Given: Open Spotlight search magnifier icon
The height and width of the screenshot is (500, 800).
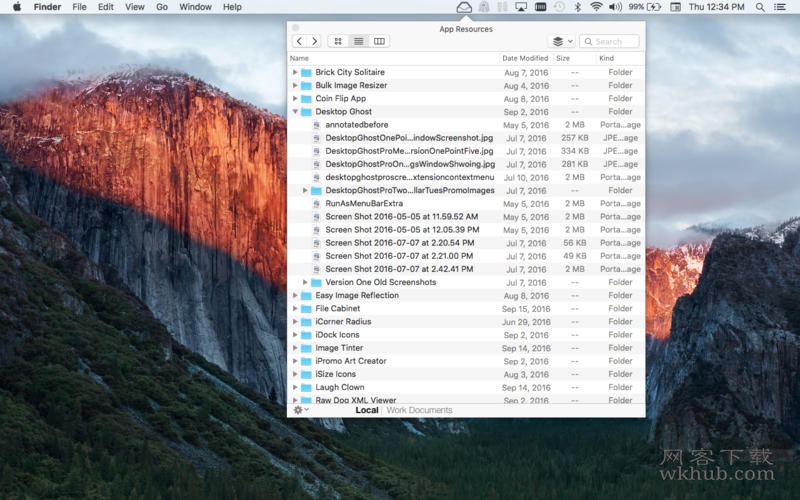Looking at the screenshot, I should 760,7.
